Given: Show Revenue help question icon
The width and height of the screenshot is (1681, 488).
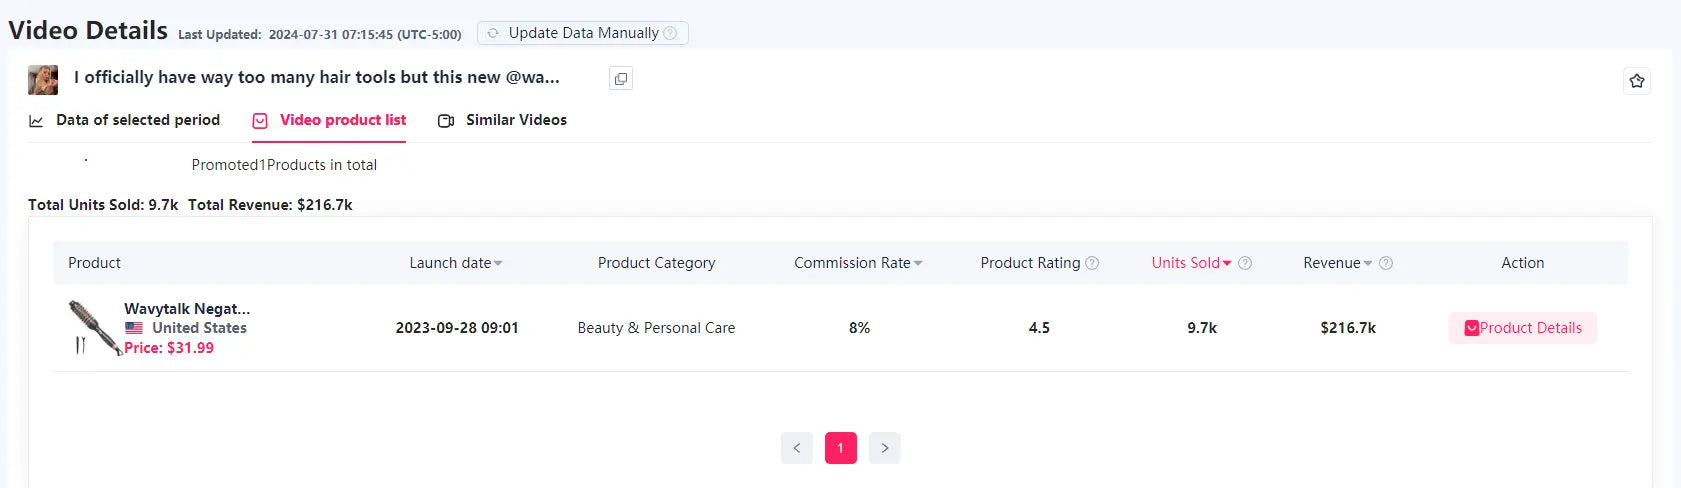Looking at the screenshot, I should coord(1386,263).
